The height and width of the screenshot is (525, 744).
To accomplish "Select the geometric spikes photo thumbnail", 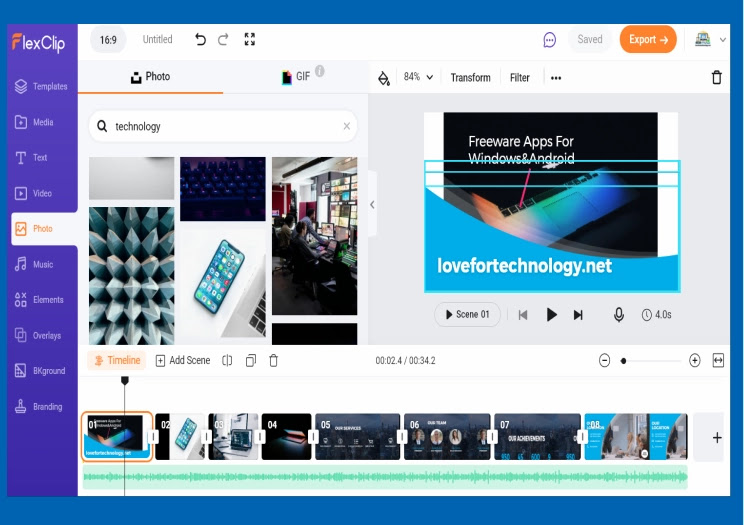I will [131, 276].
